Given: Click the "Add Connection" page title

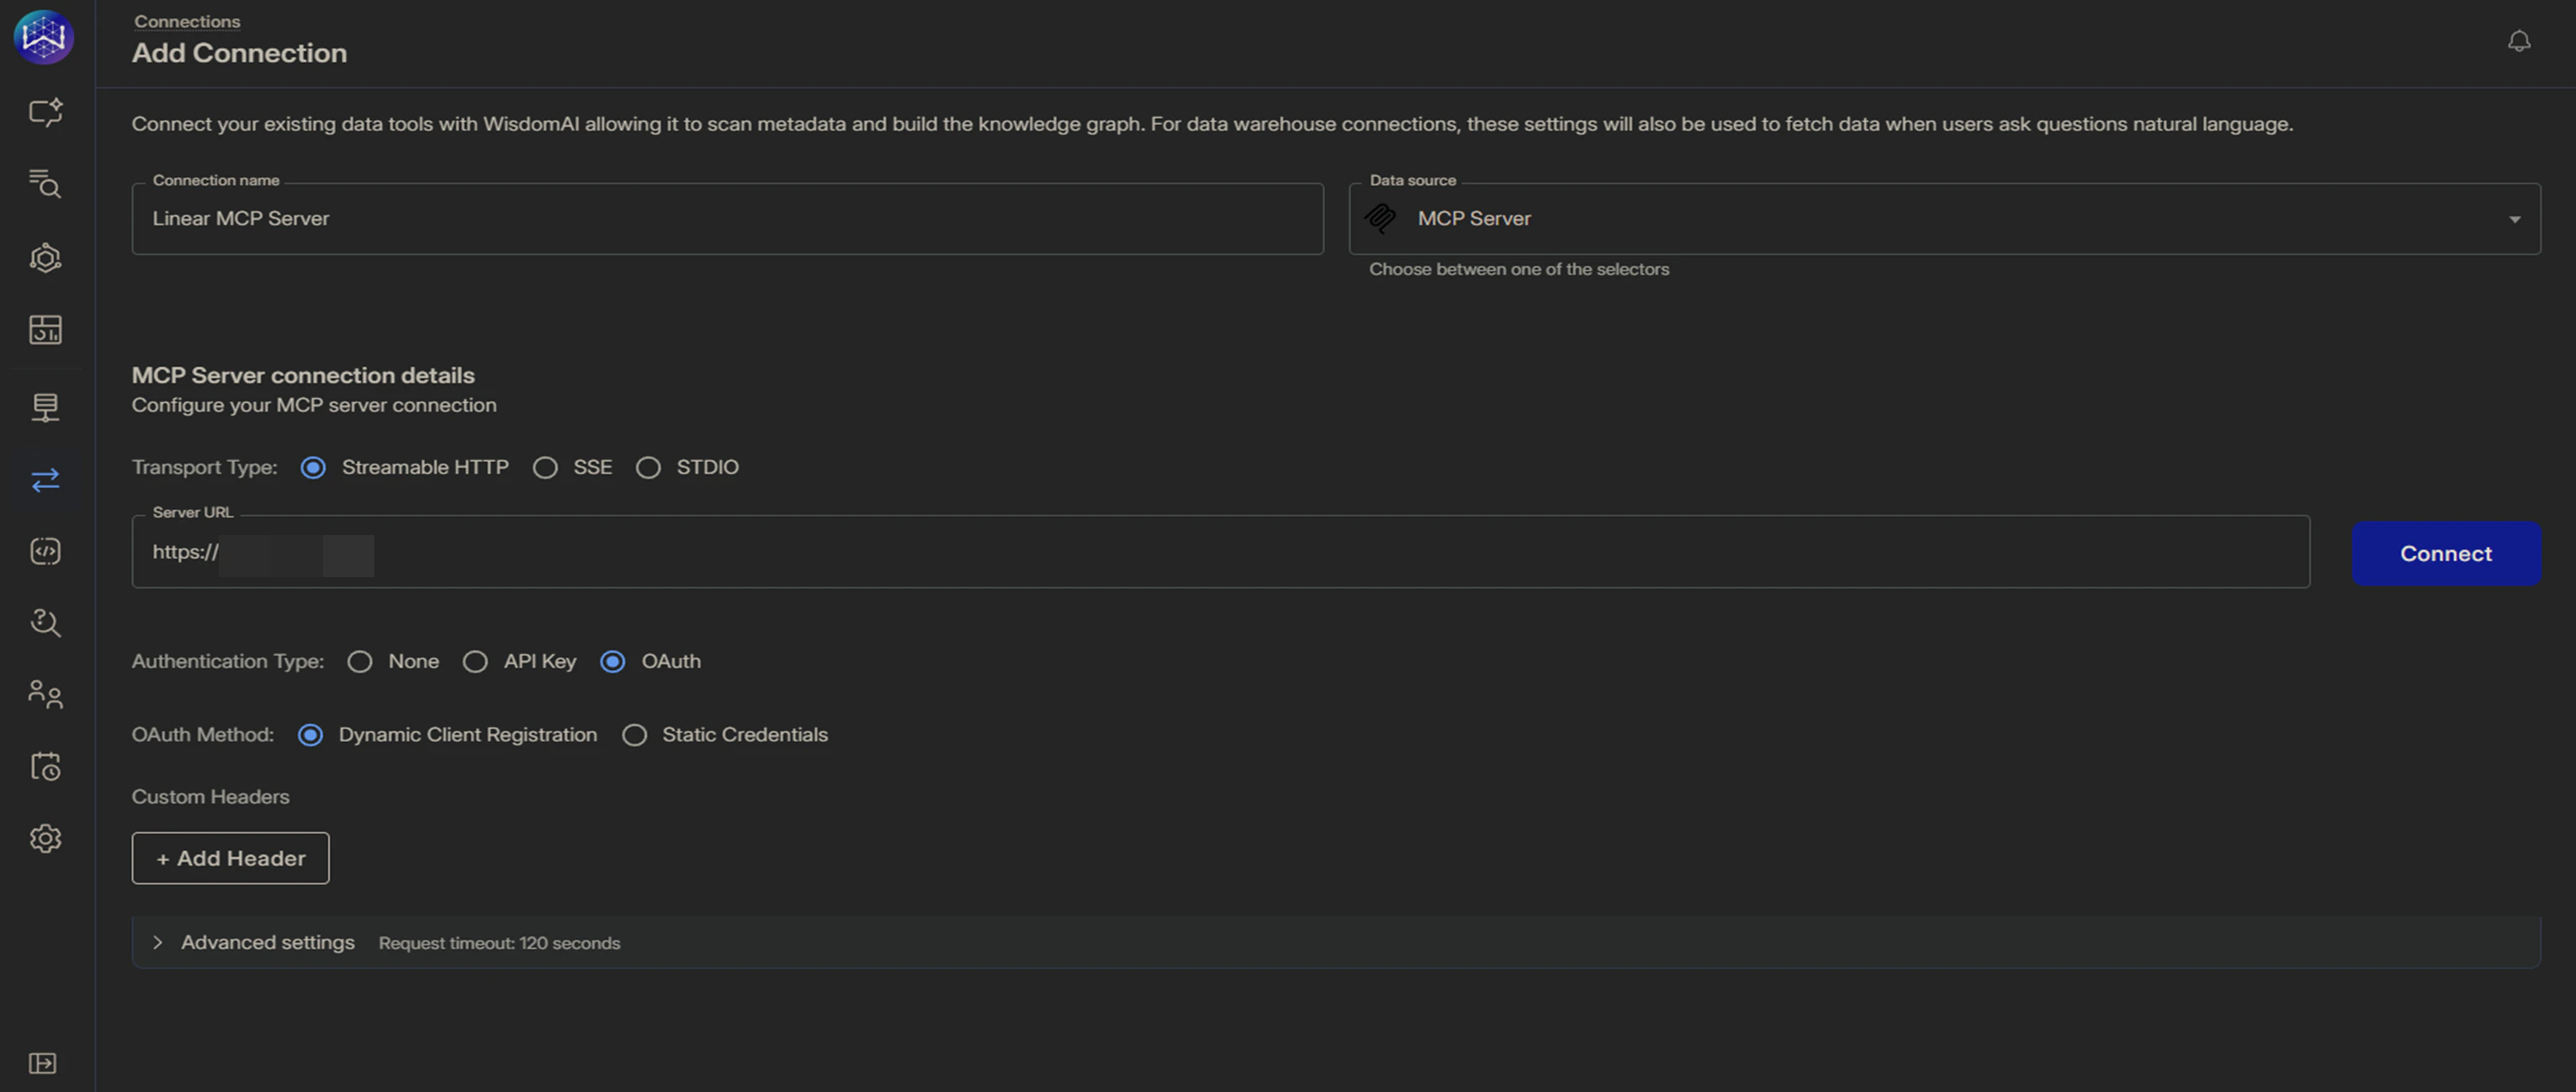Looking at the screenshot, I should pyautogui.click(x=239, y=53).
